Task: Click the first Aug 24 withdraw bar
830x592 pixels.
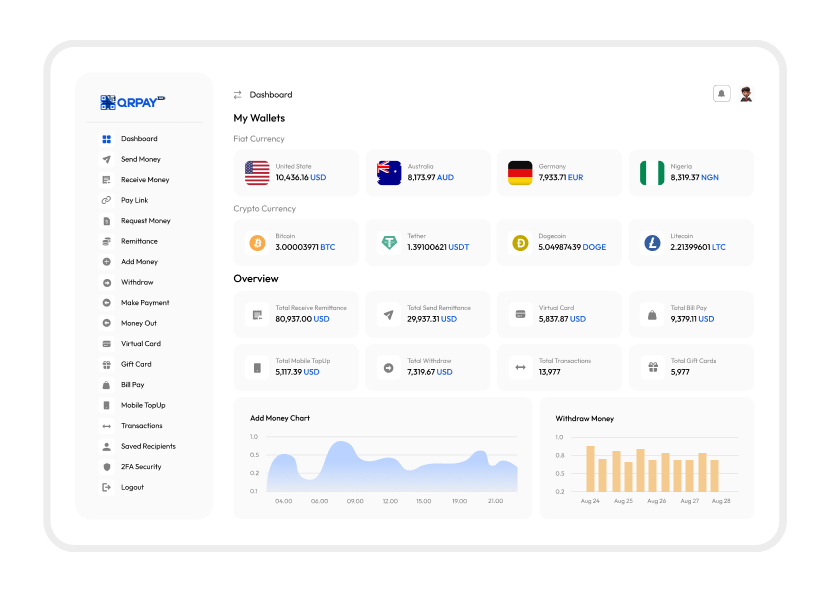Action: tap(590, 468)
